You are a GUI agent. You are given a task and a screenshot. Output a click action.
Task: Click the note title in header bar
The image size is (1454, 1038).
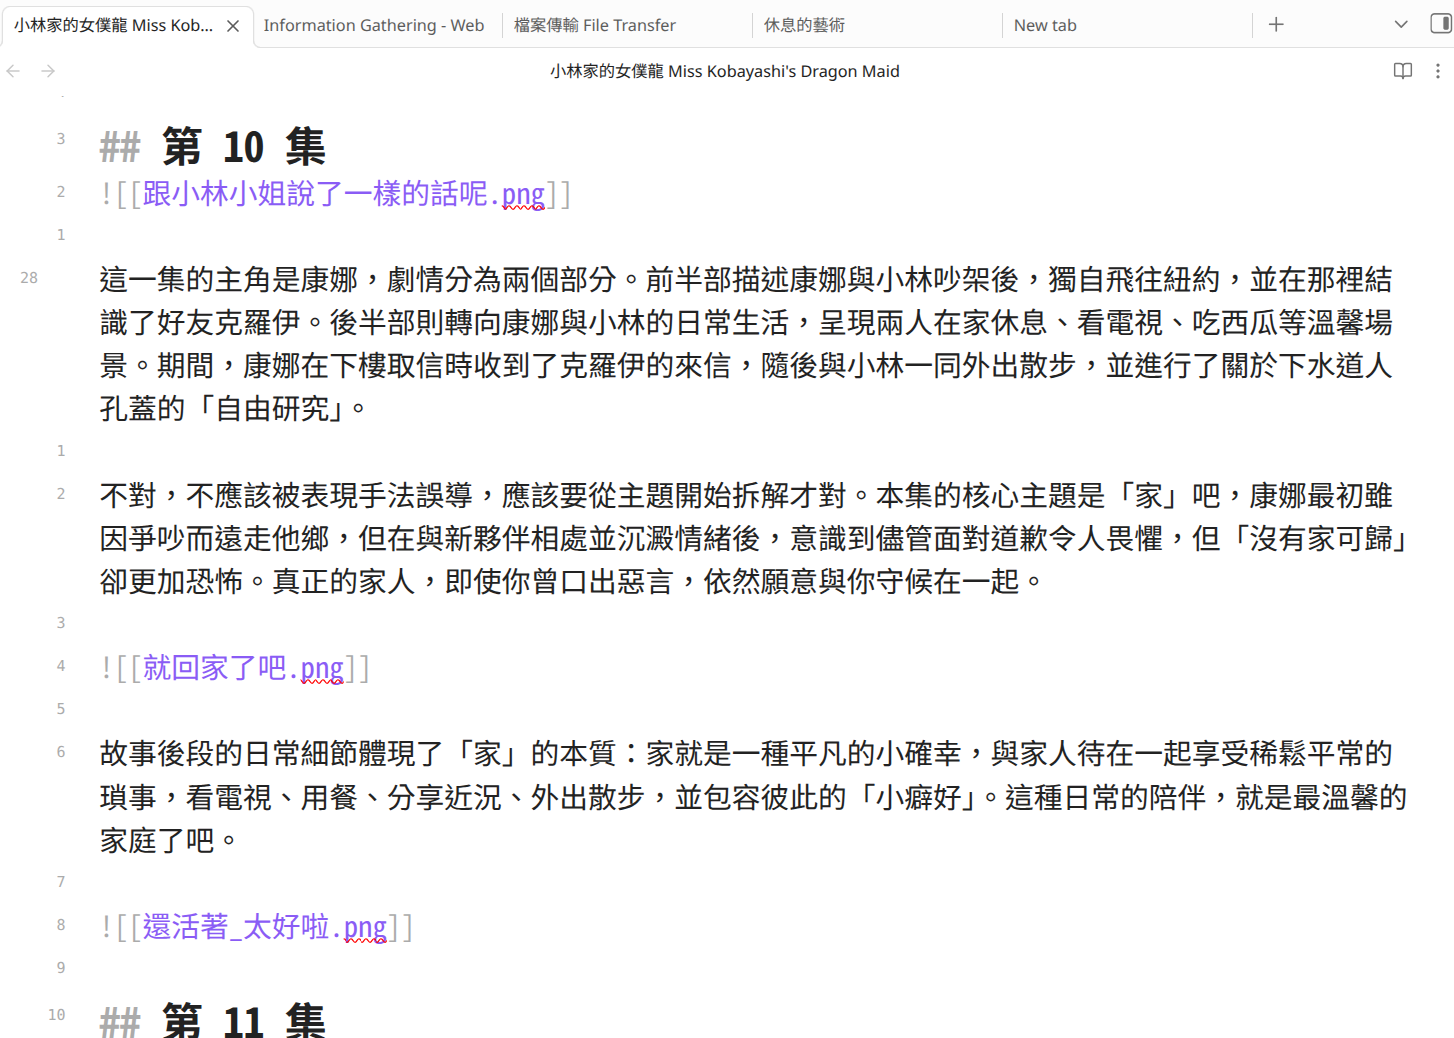724,71
